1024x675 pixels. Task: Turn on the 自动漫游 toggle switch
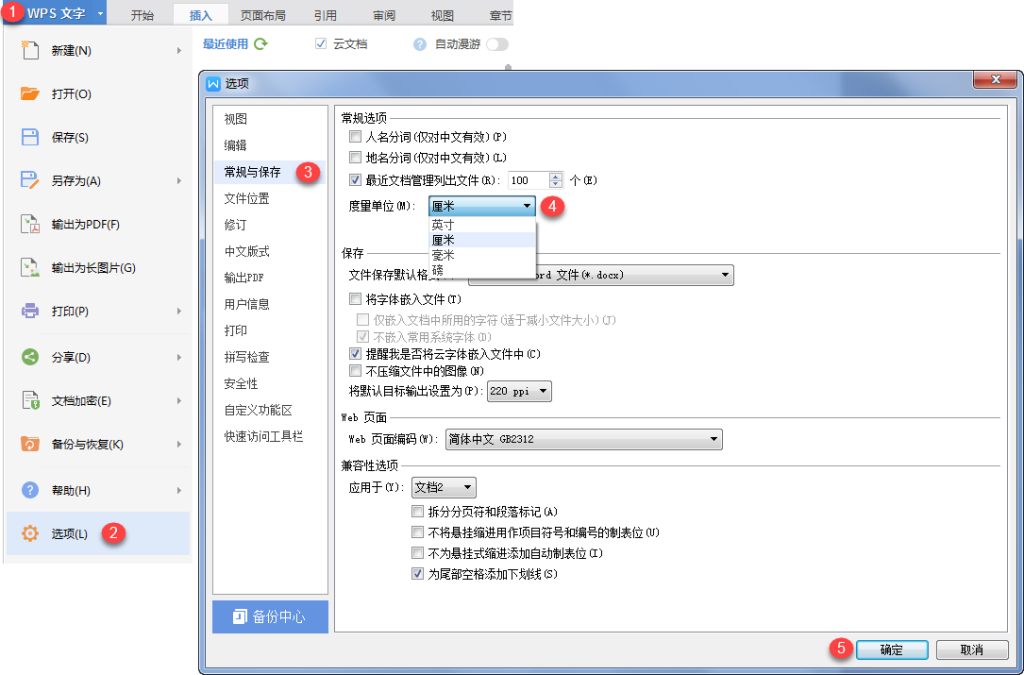click(x=495, y=44)
